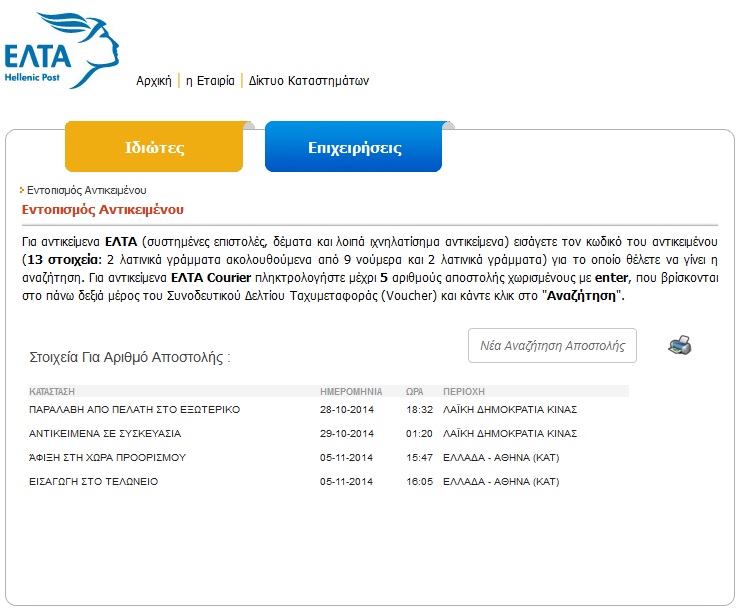Click the printer icon to print results
Screen dimensions: 738x608
click(680, 345)
